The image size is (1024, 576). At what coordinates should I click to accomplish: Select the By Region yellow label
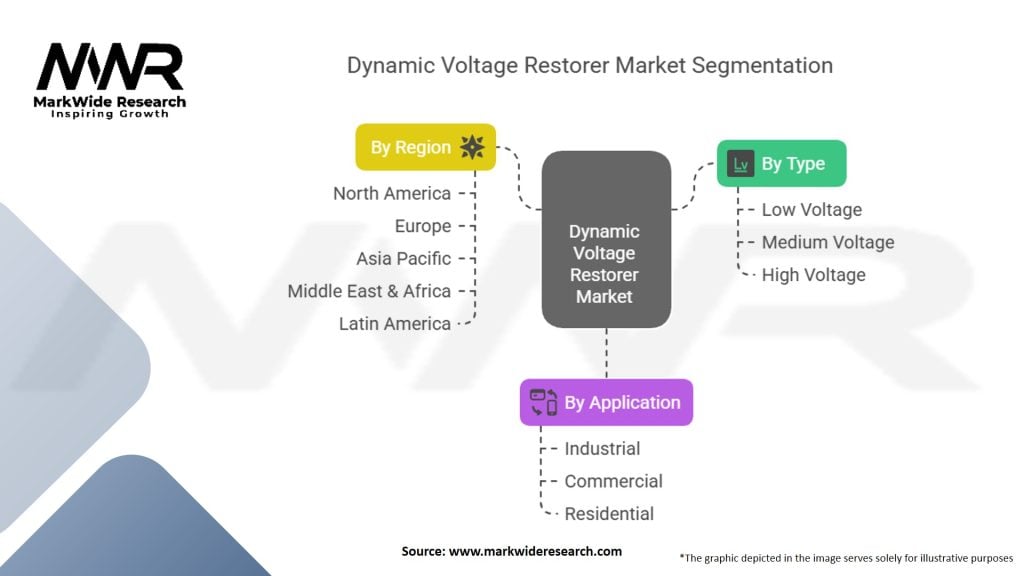(x=411, y=147)
